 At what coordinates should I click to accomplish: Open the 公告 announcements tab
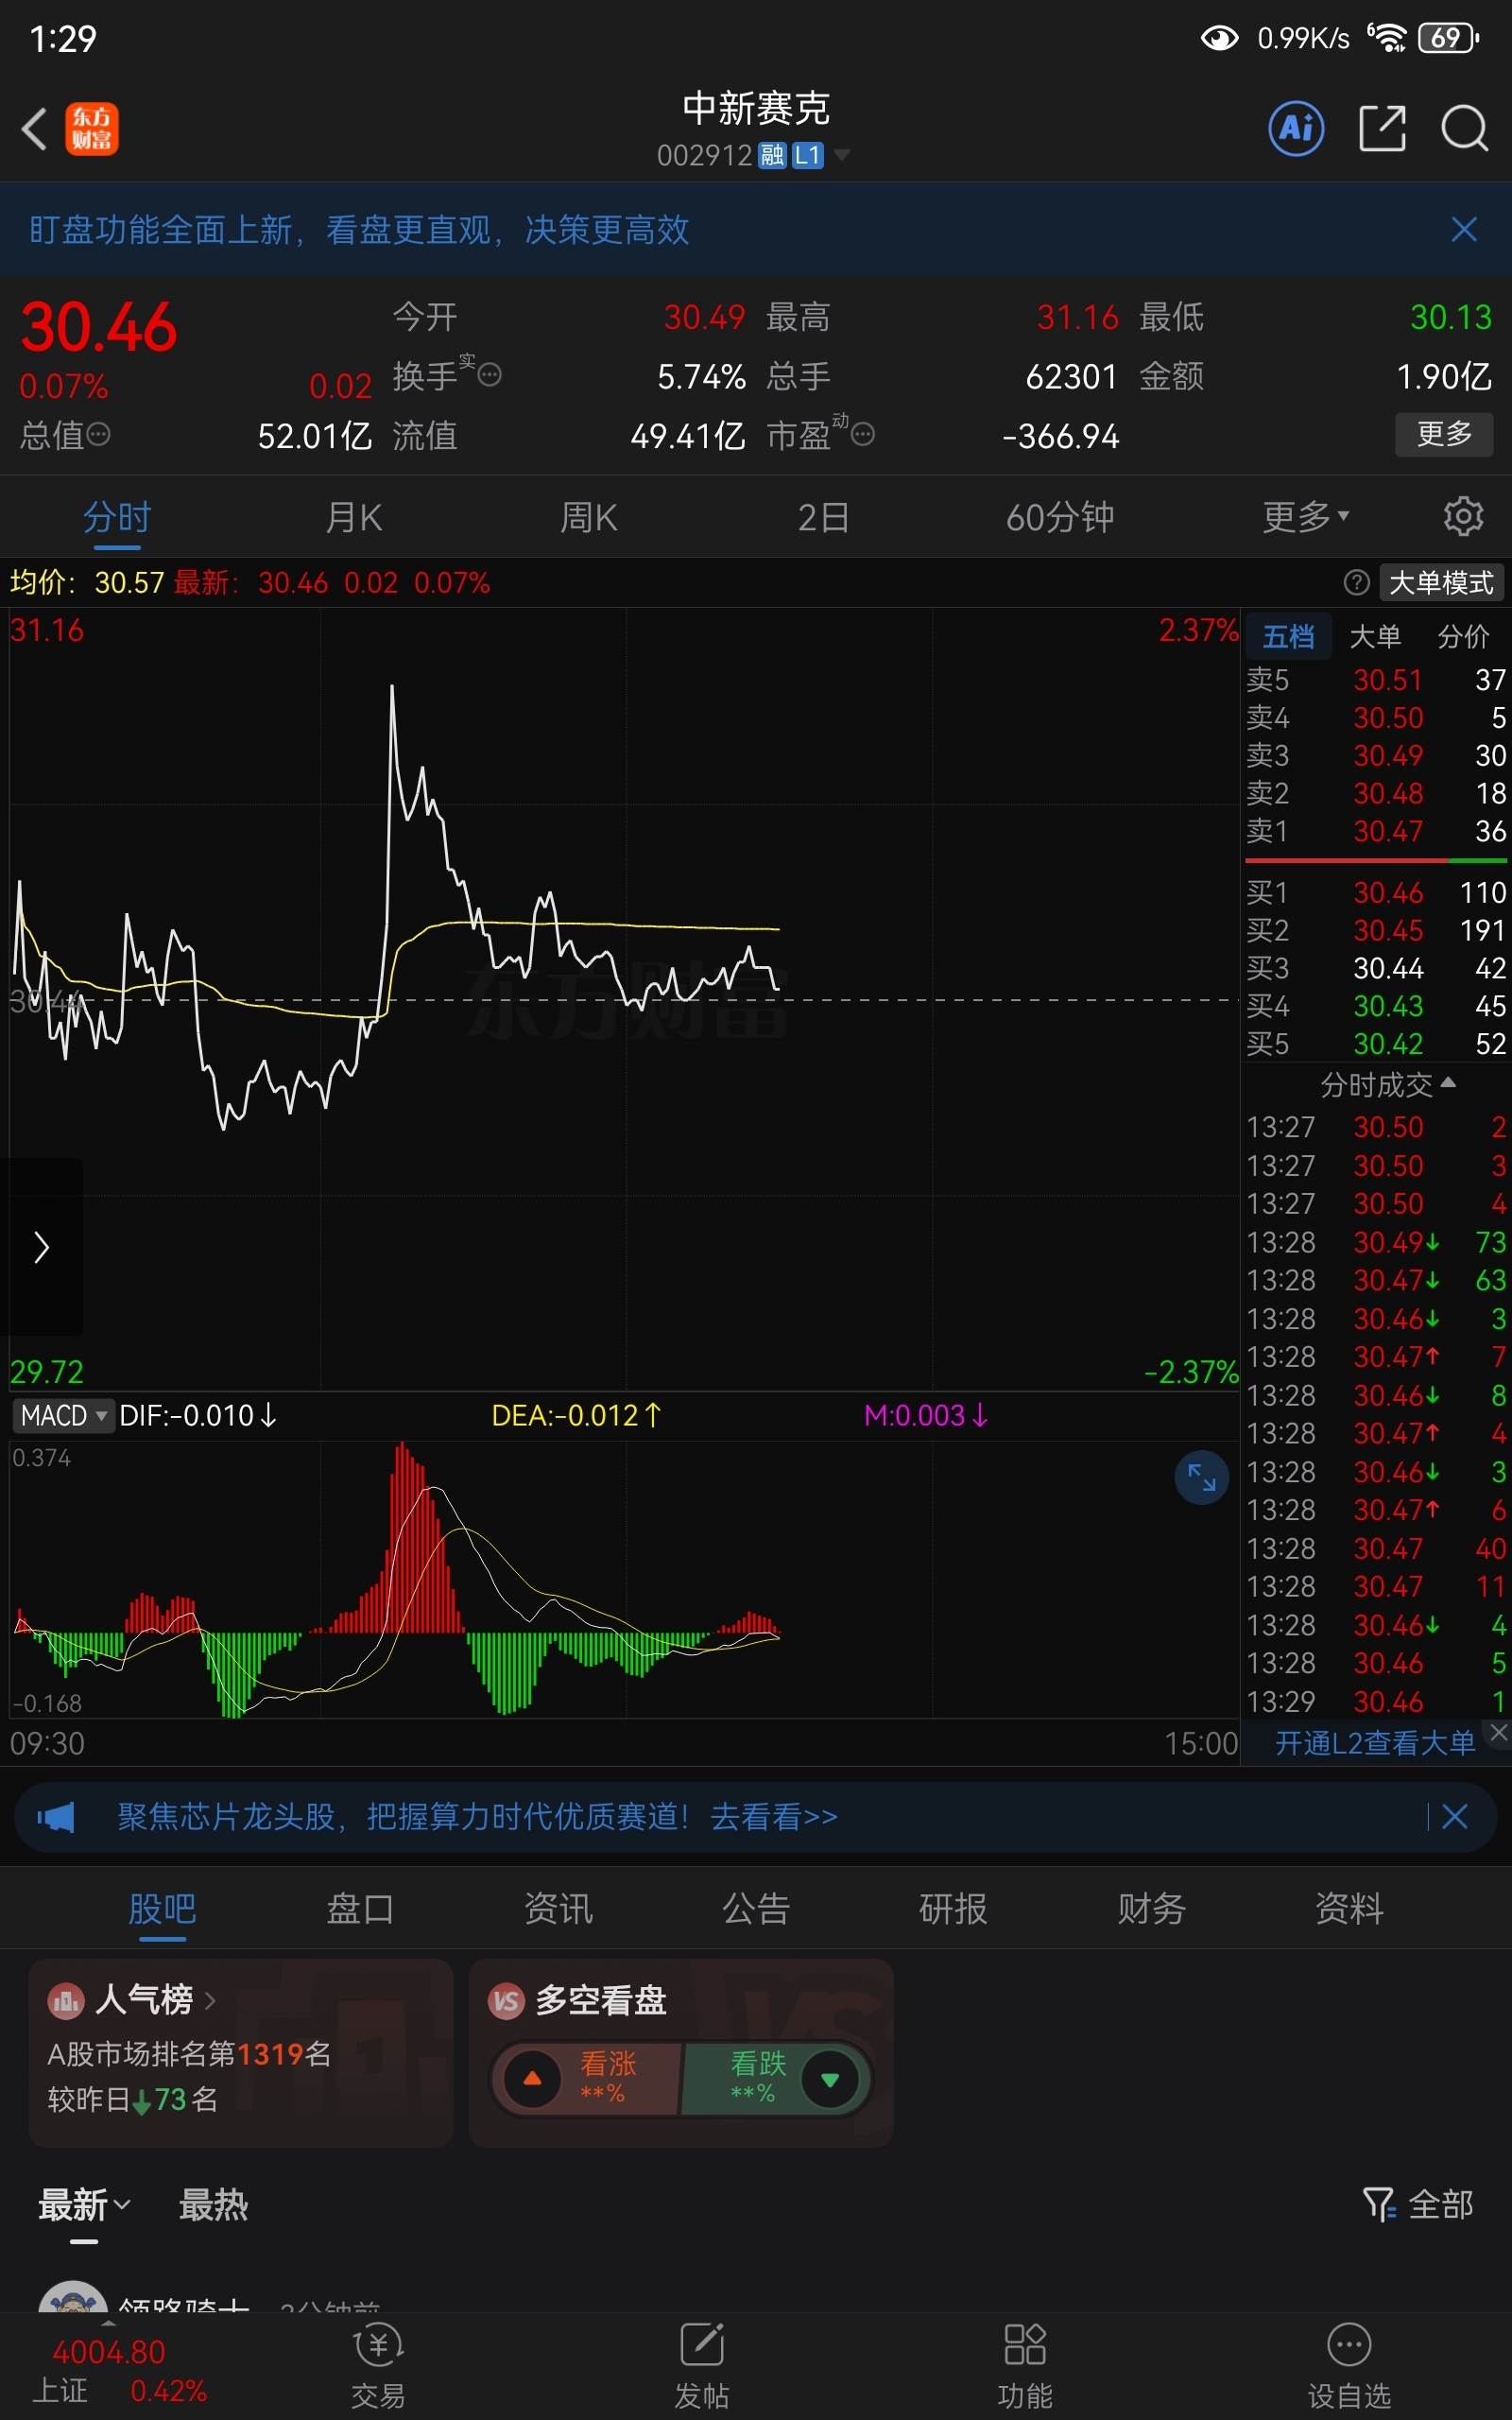tap(756, 1908)
